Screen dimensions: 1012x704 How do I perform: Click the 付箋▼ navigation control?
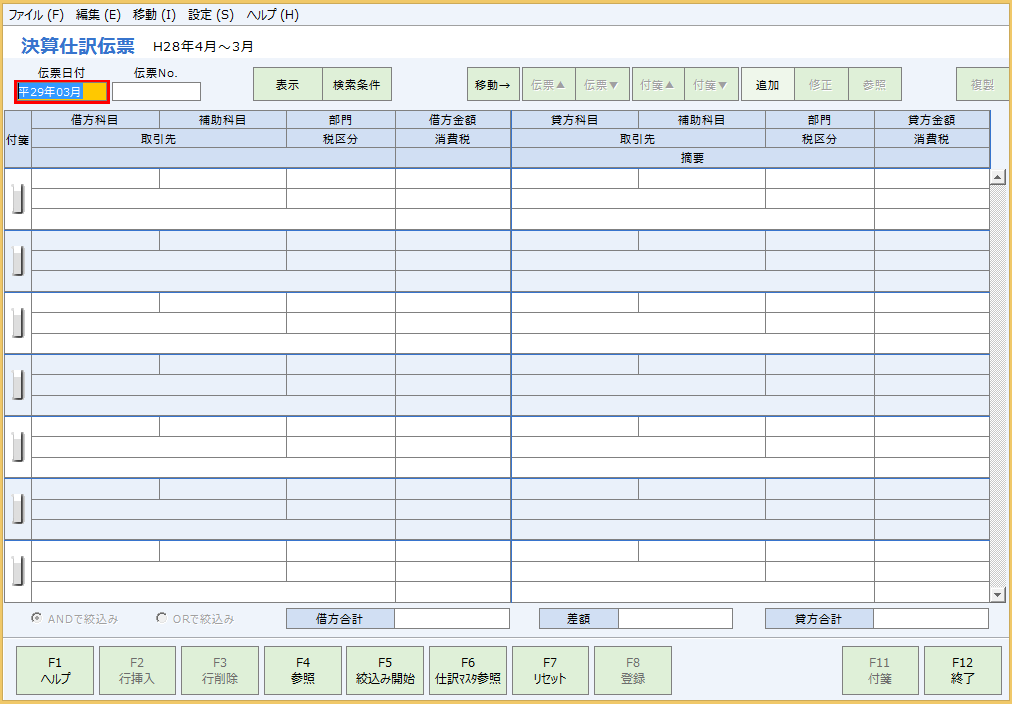click(x=710, y=84)
